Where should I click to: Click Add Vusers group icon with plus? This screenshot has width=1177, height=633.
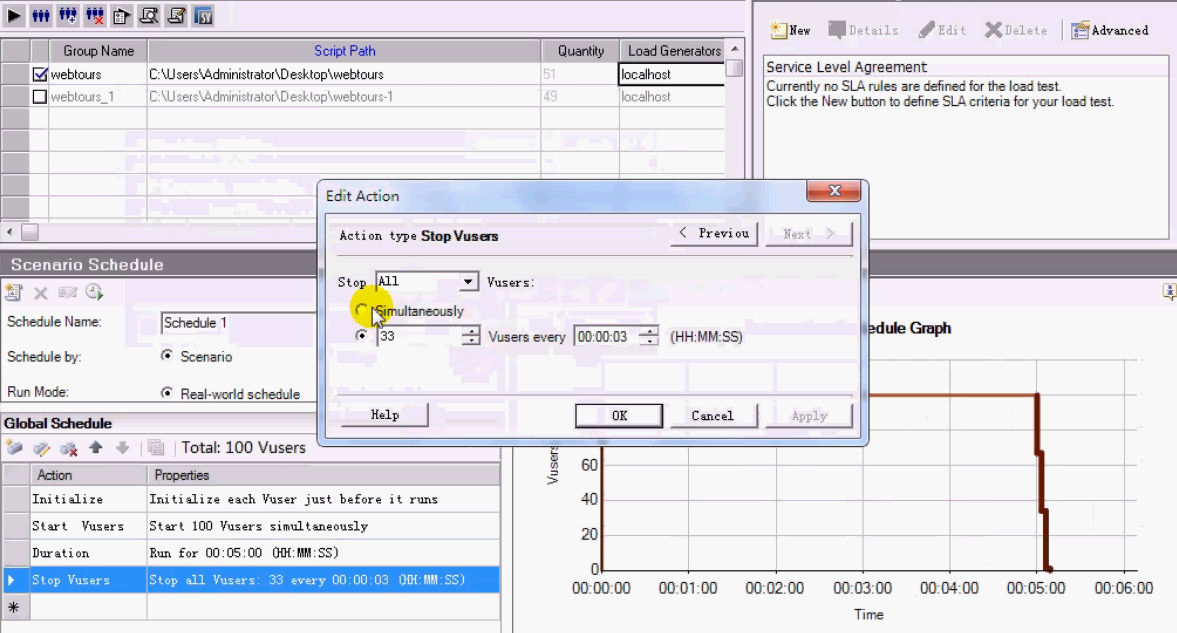[68, 15]
